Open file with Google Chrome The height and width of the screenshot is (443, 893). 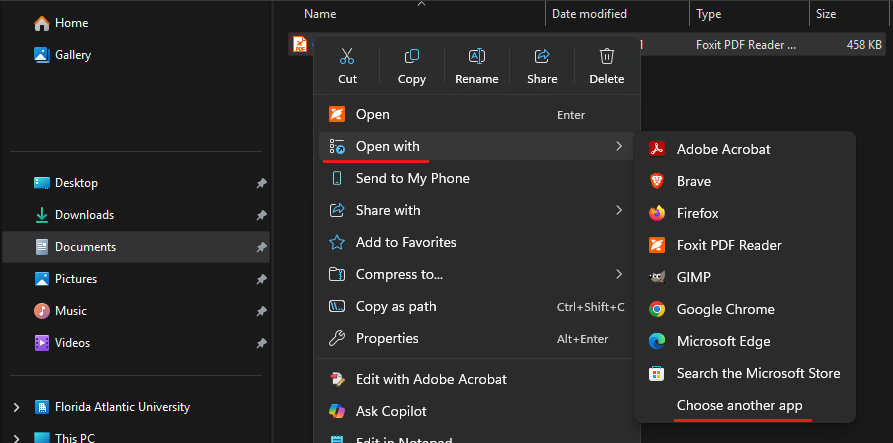point(725,309)
